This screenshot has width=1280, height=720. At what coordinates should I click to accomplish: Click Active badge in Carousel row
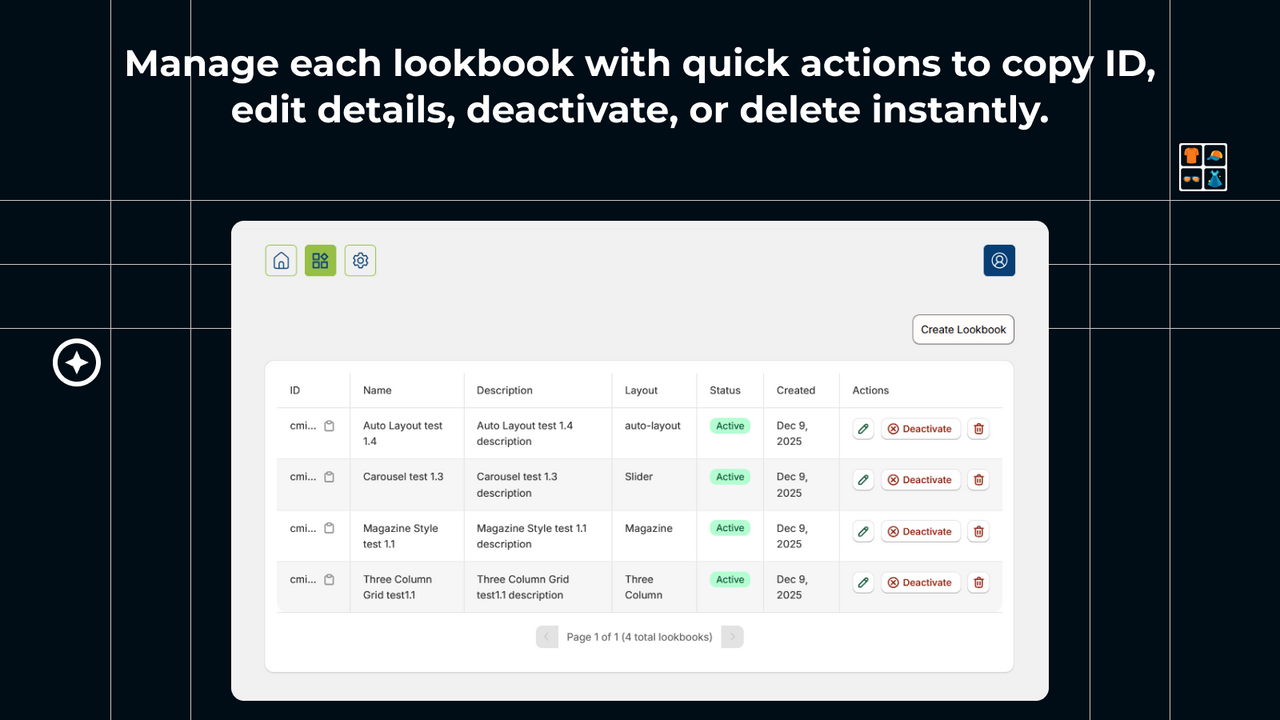pos(730,477)
